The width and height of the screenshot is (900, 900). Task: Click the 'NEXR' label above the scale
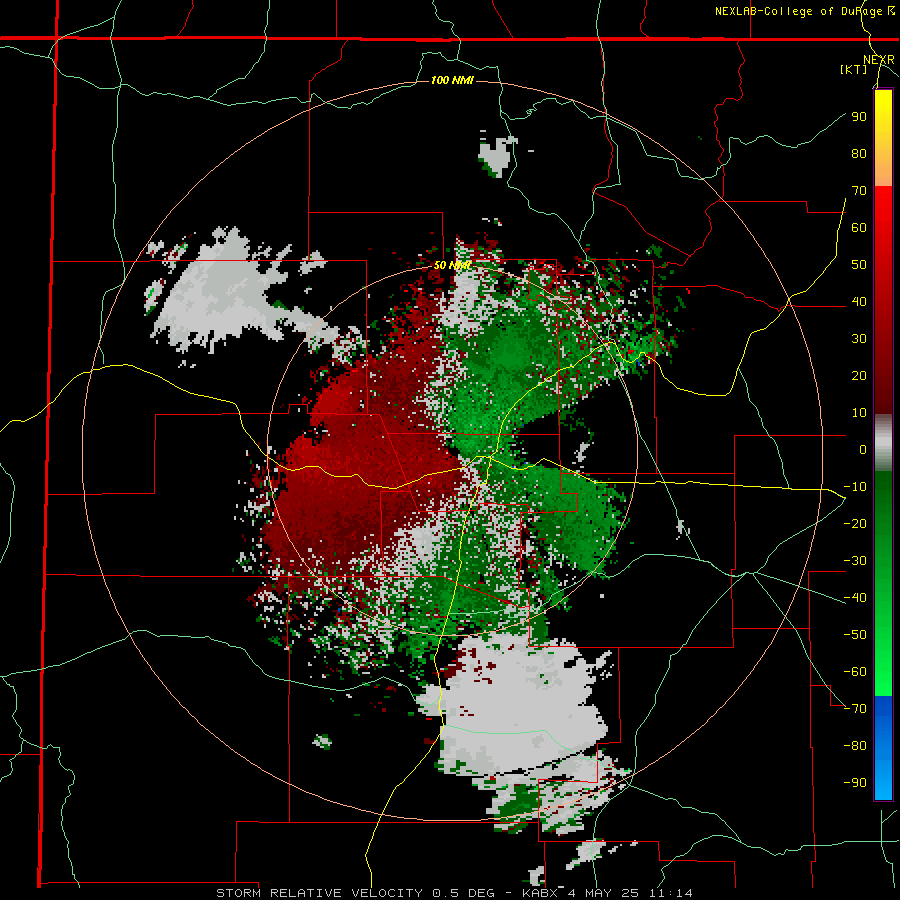click(x=879, y=60)
